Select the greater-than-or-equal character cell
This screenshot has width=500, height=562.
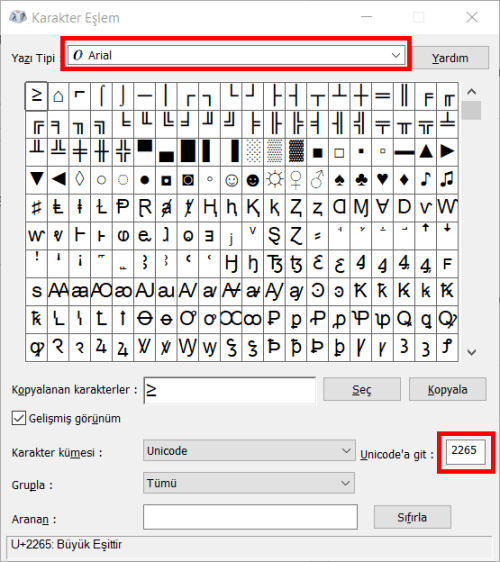coord(36,96)
